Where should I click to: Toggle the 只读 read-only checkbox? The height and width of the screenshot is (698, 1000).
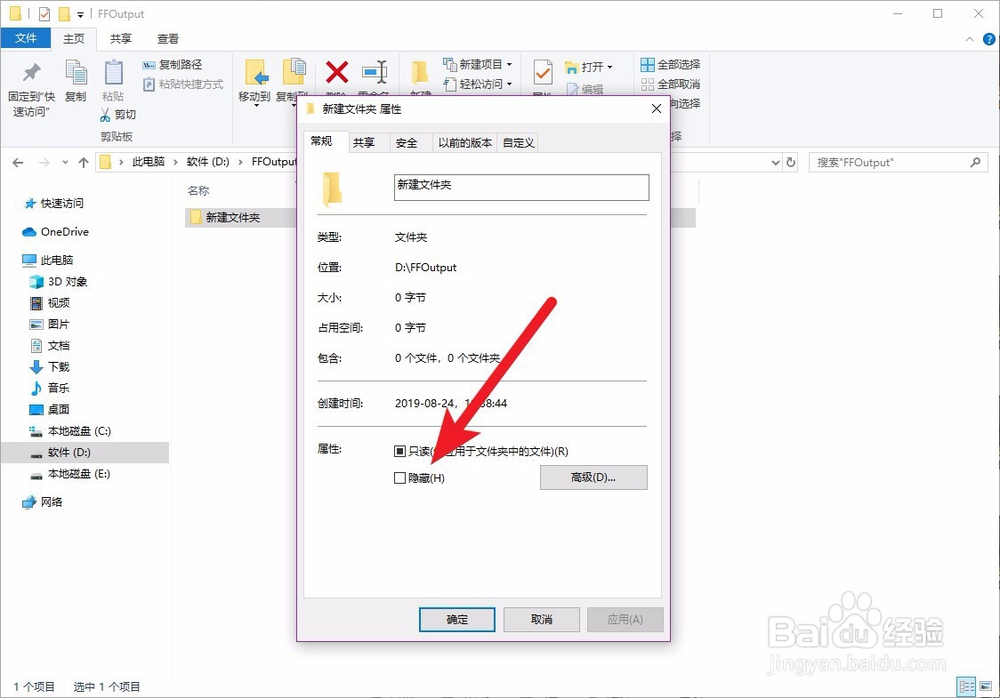[400, 452]
